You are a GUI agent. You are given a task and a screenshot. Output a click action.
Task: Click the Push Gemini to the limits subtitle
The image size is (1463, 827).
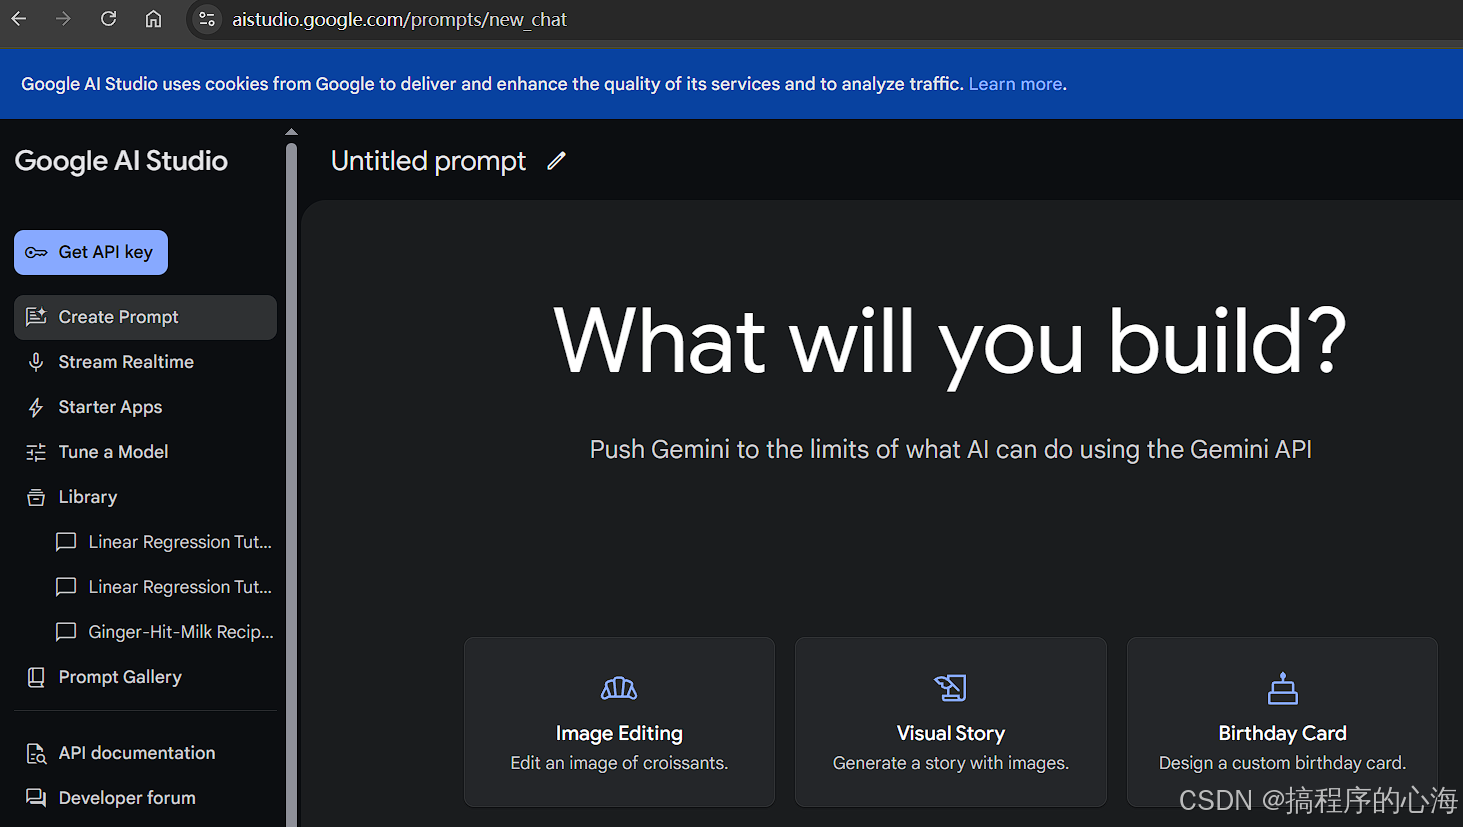tap(951, 450)
